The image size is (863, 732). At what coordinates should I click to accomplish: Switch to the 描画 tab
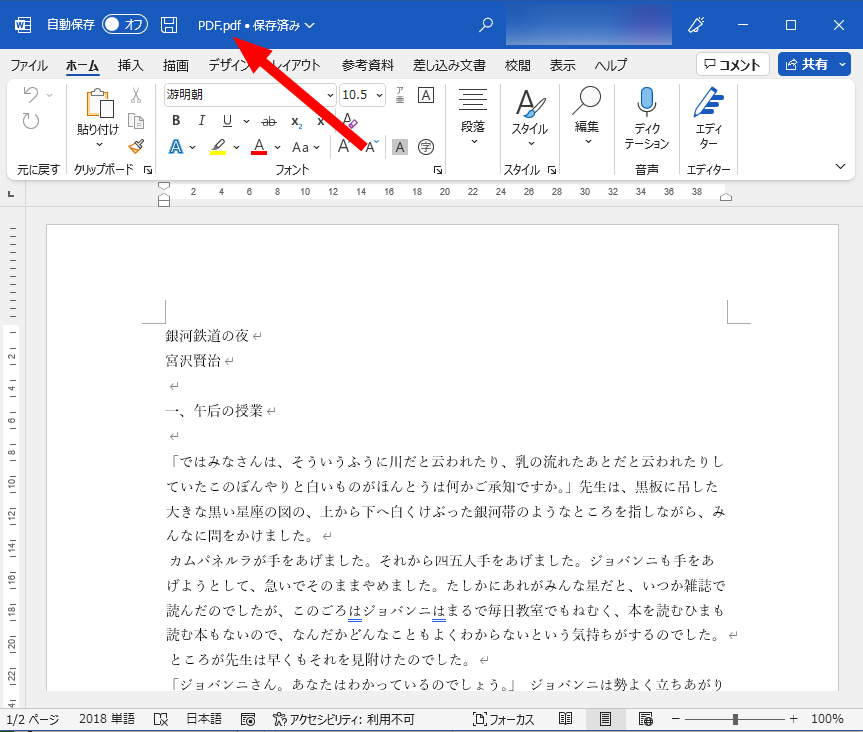coord(176,65)
